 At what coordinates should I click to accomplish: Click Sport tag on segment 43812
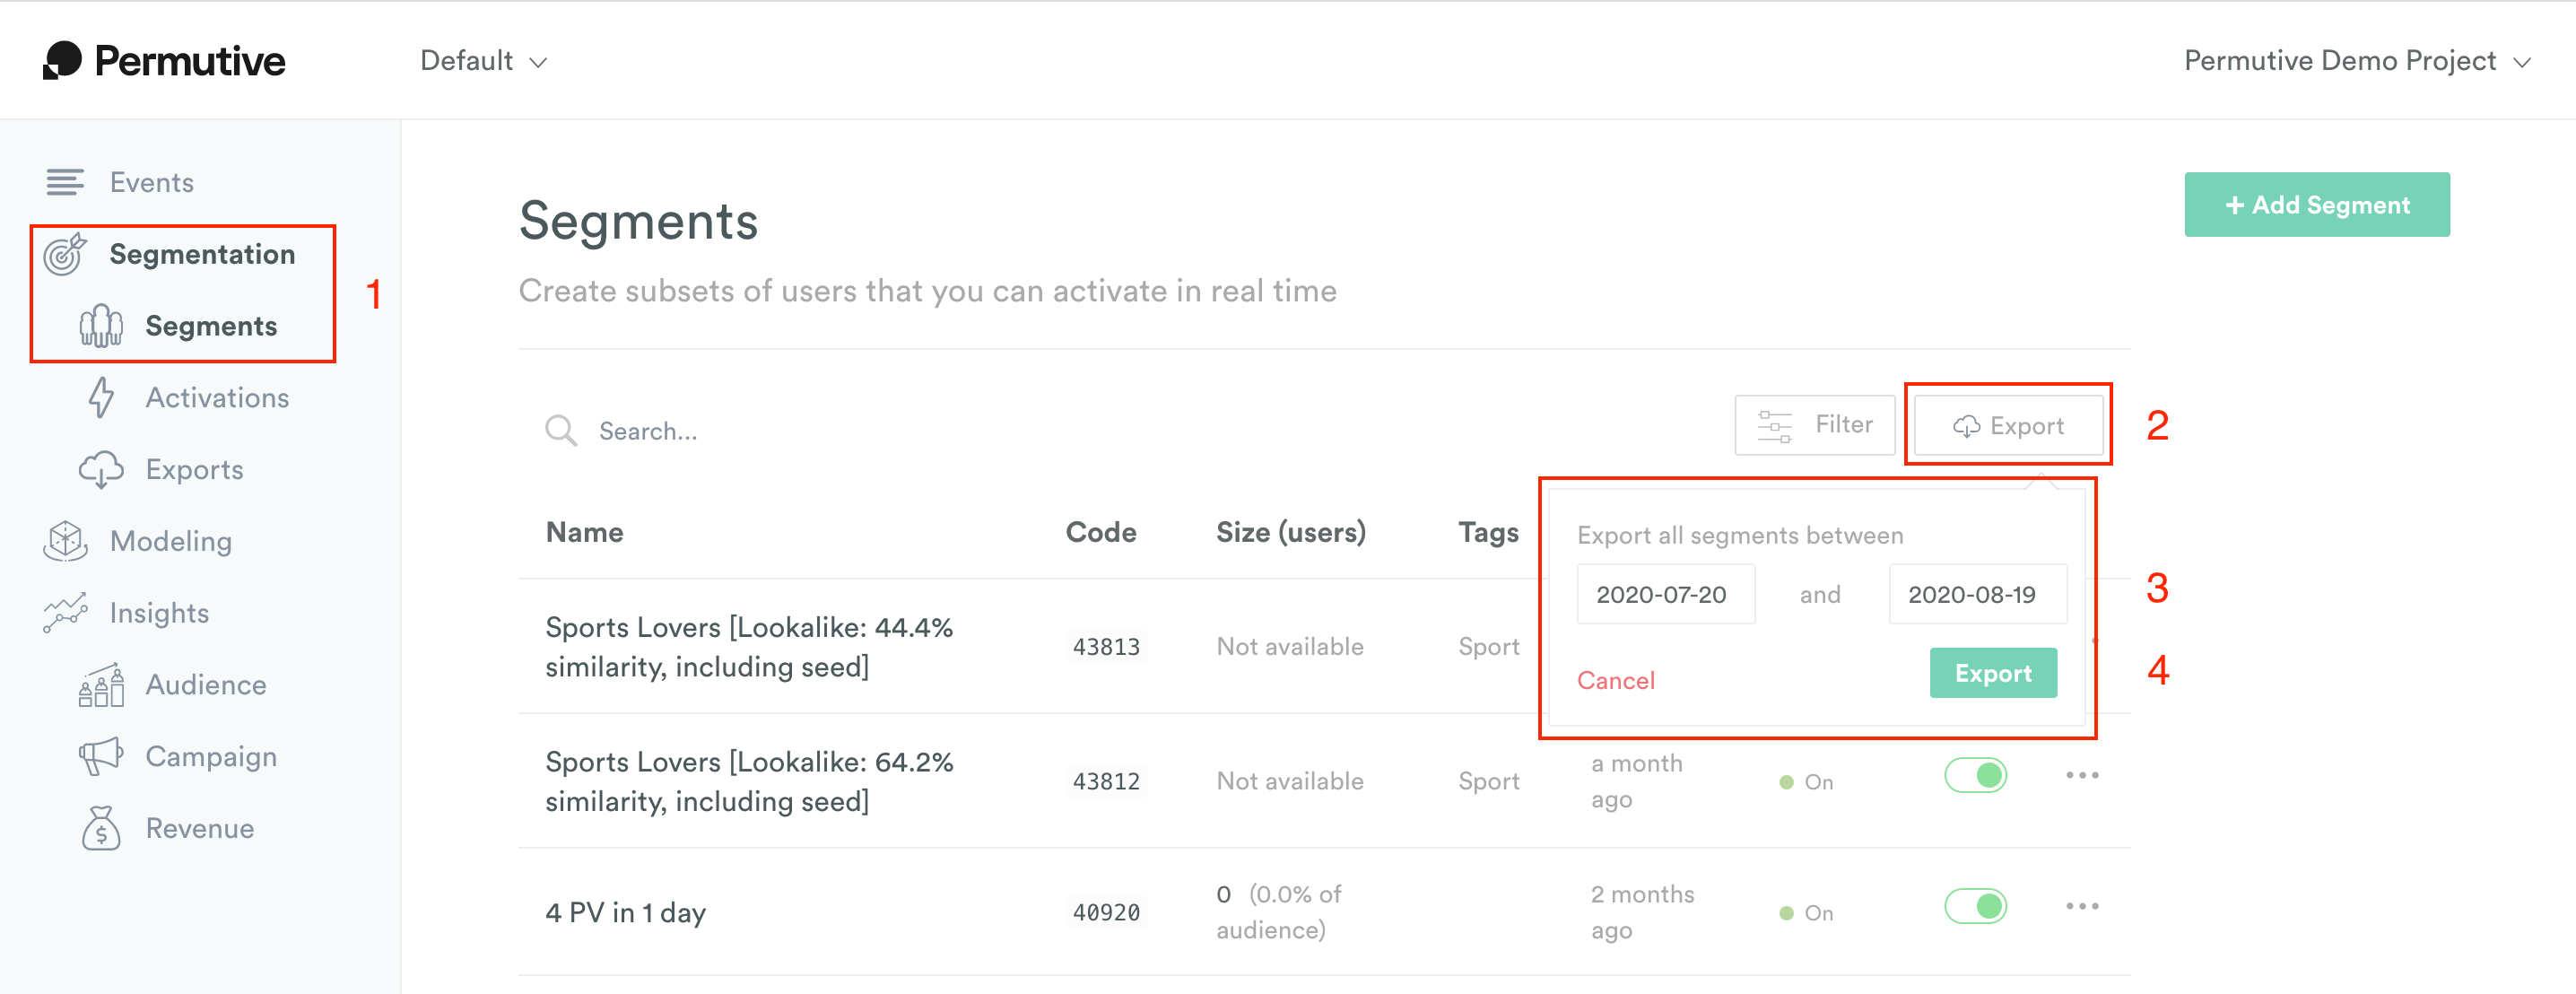(x=1488, y=782)
